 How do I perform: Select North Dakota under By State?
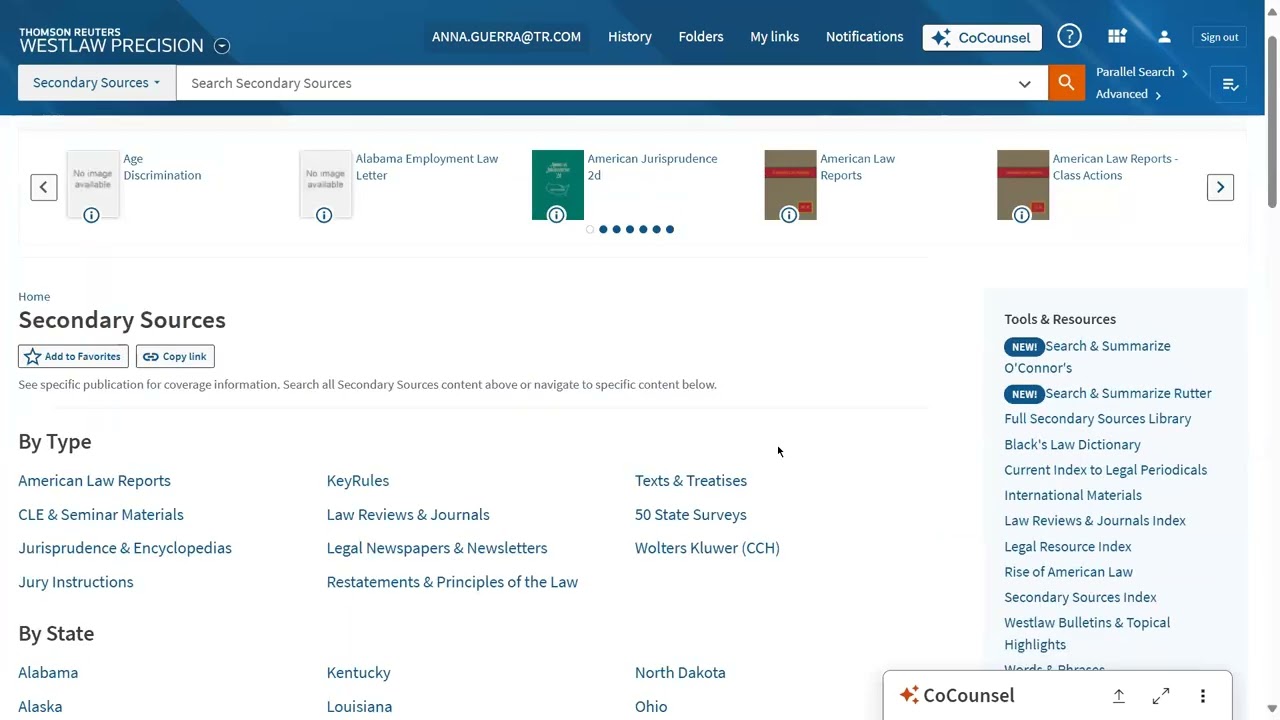click(680, 673)
